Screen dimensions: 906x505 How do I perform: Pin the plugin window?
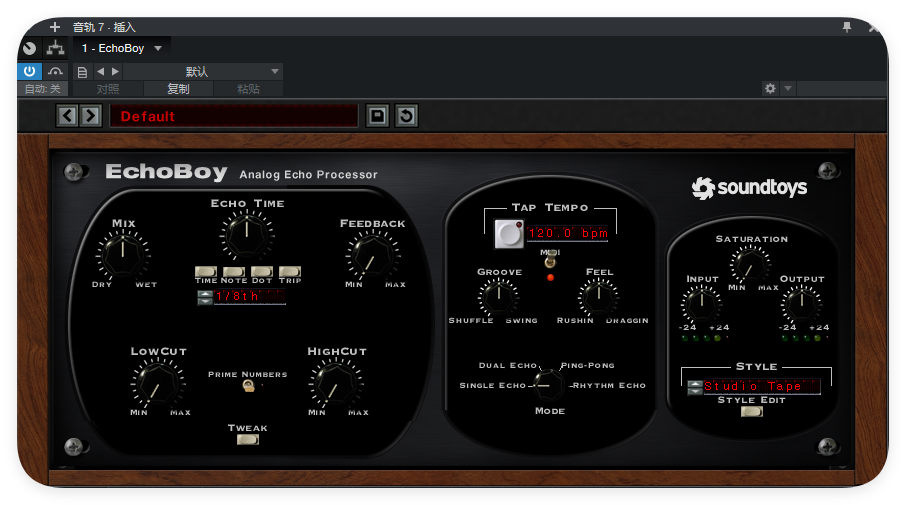coord(846,27)
